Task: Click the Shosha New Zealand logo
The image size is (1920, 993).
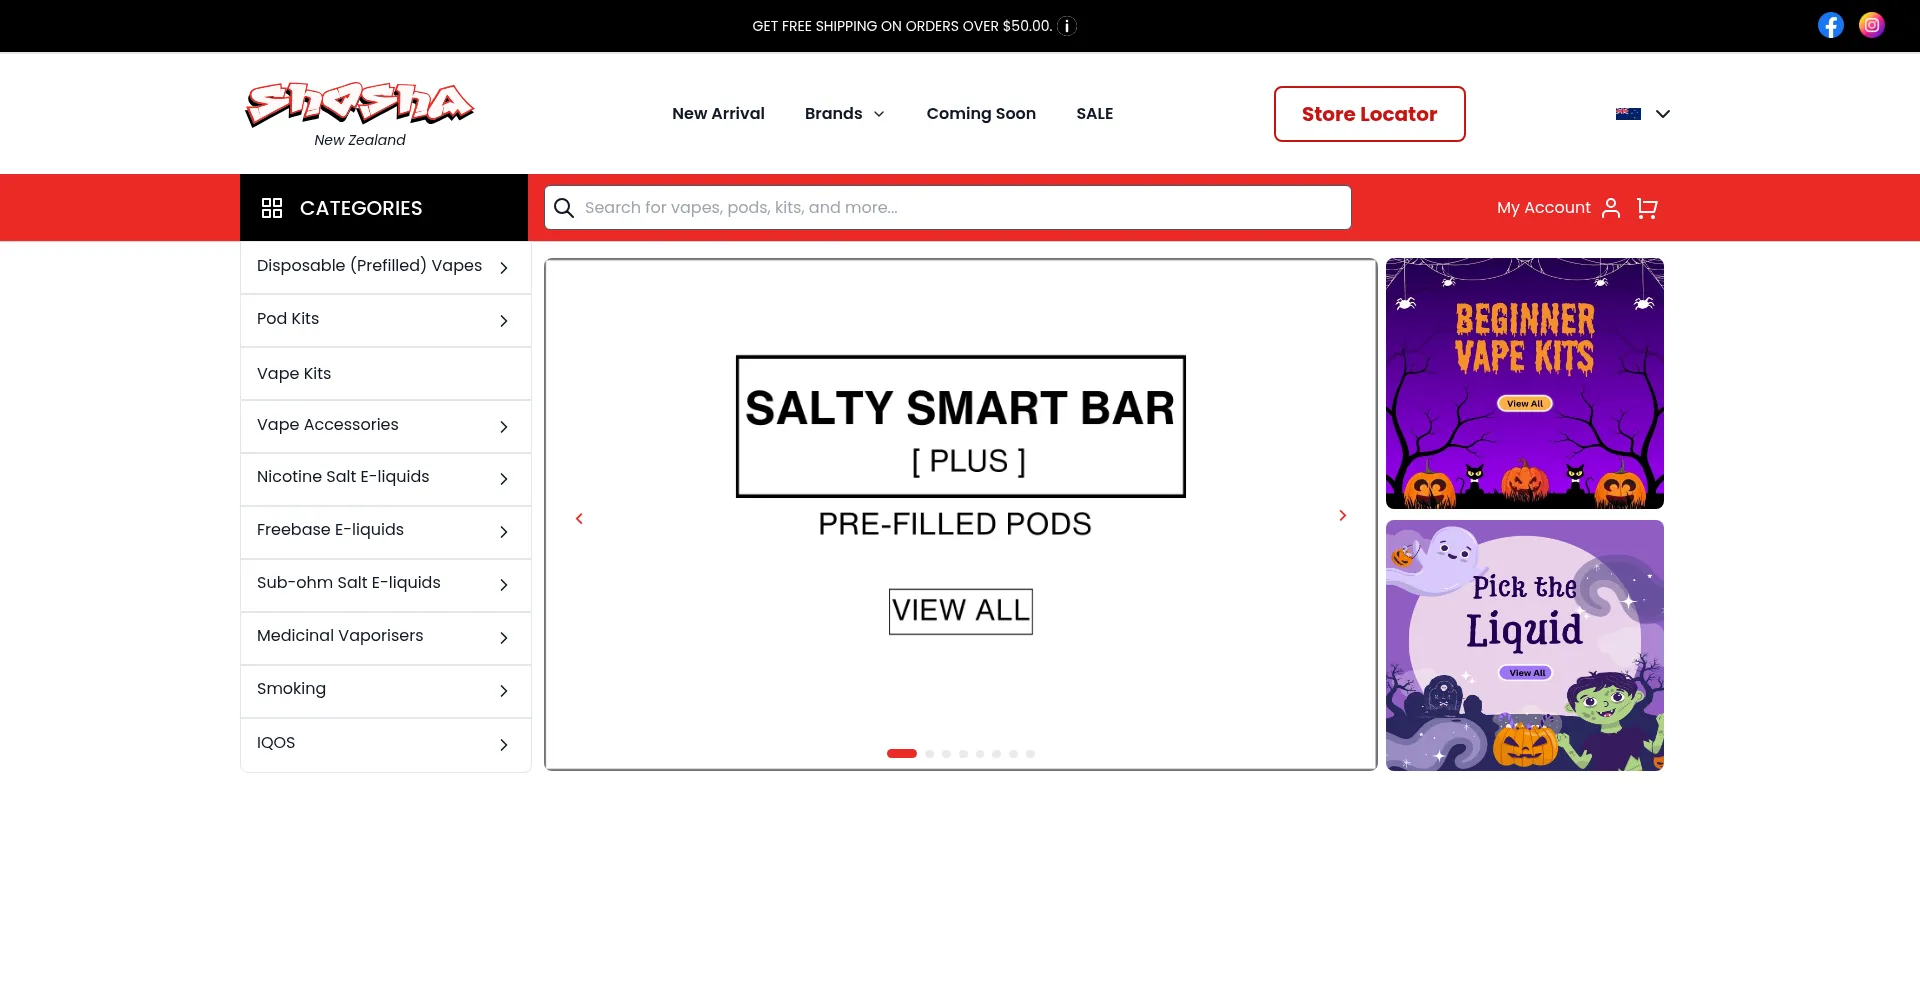Action: 360,114
